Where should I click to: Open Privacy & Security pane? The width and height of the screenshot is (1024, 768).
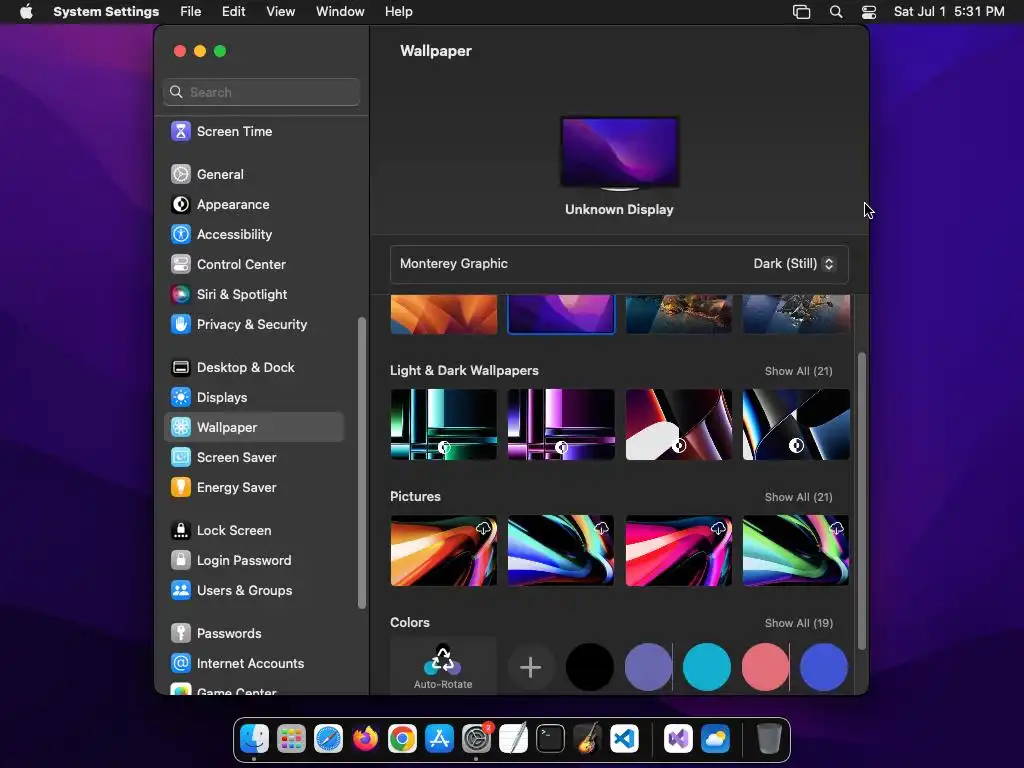253,325
